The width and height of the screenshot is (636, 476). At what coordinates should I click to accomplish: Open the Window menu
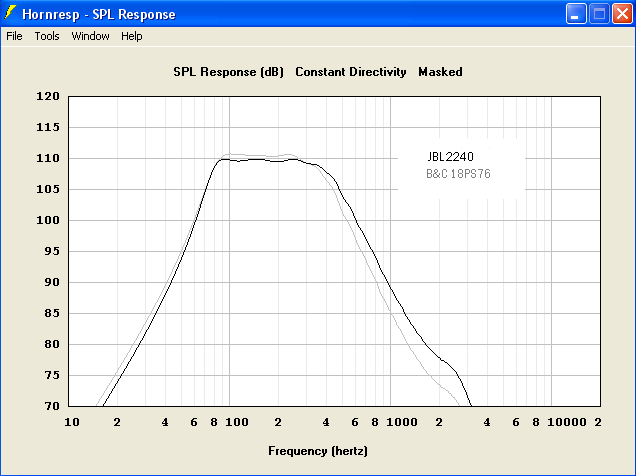click(90, 36)
